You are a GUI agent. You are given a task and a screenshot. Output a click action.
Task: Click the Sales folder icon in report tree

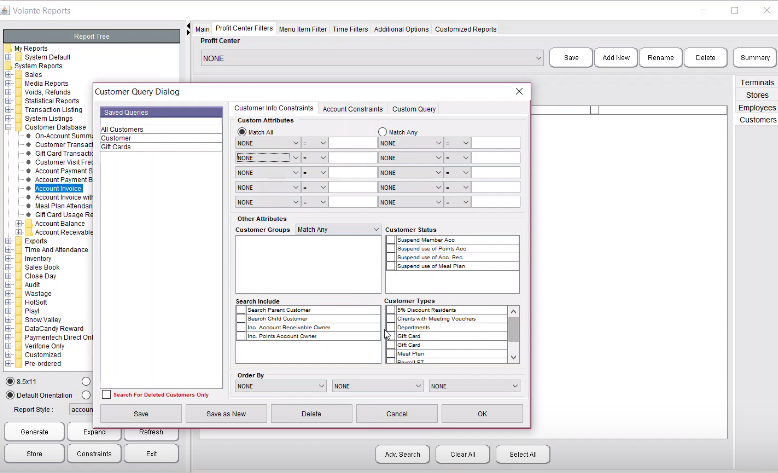[18, 75]
